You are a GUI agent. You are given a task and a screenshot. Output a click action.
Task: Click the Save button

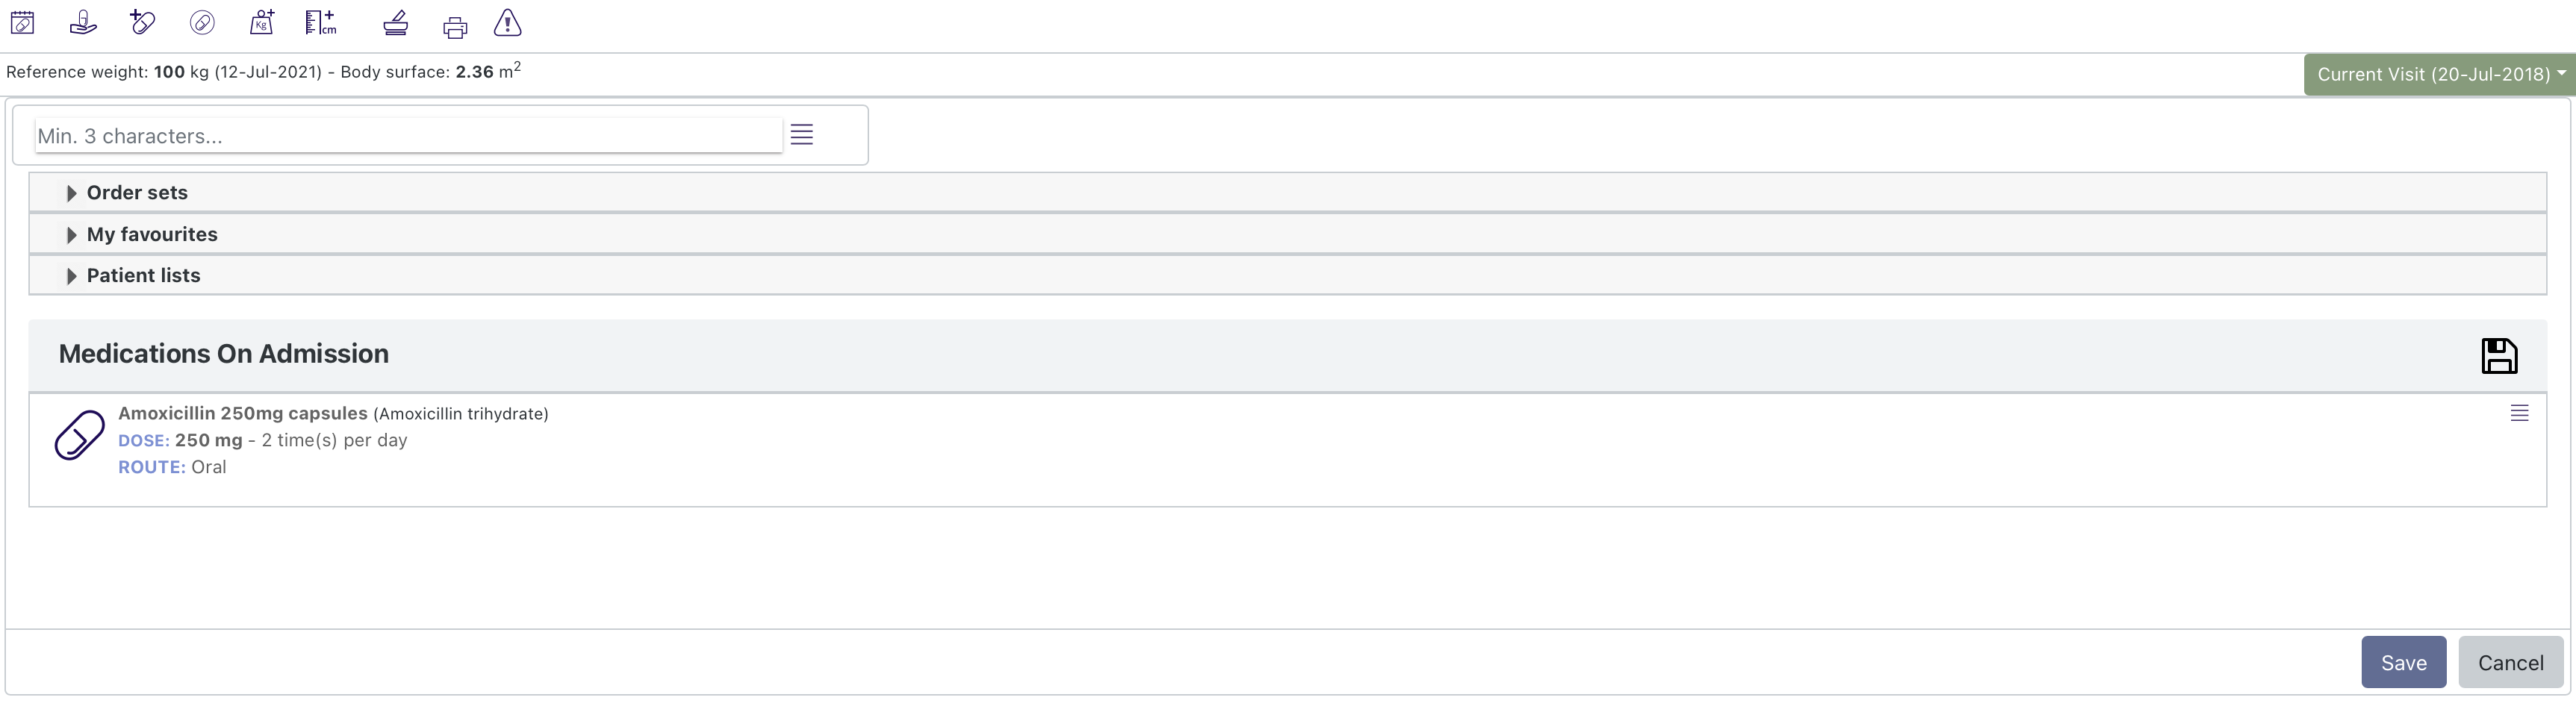(2403, 662)
